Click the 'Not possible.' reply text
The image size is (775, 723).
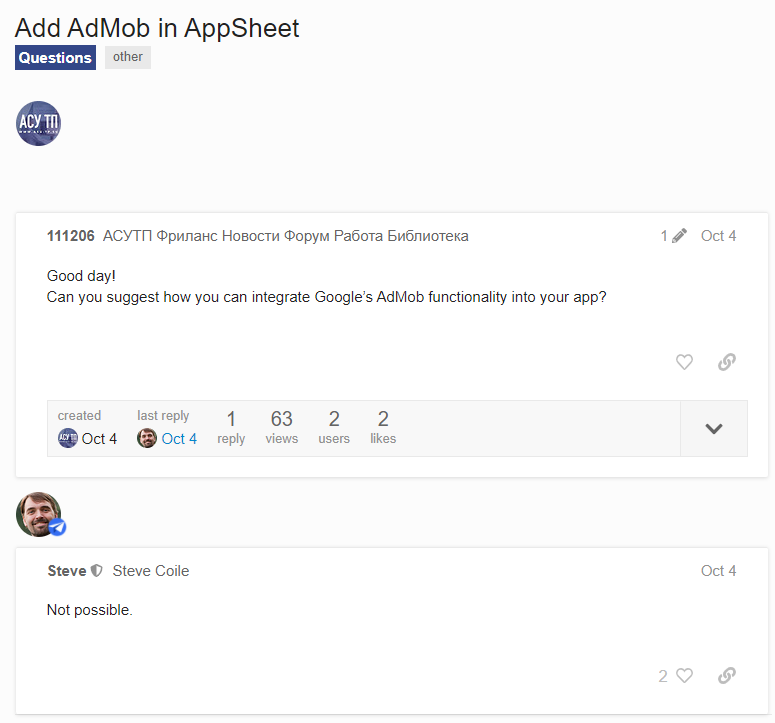89,610
